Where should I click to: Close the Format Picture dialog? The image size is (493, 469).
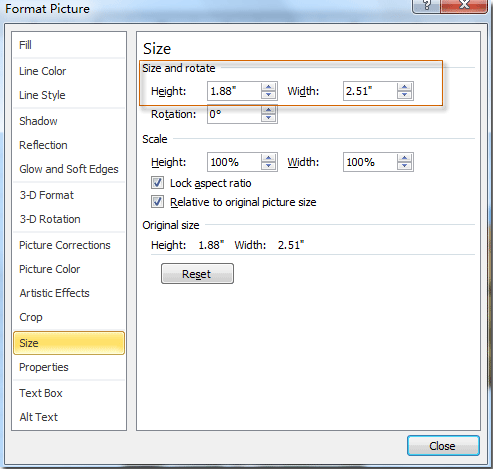[443, 446]
